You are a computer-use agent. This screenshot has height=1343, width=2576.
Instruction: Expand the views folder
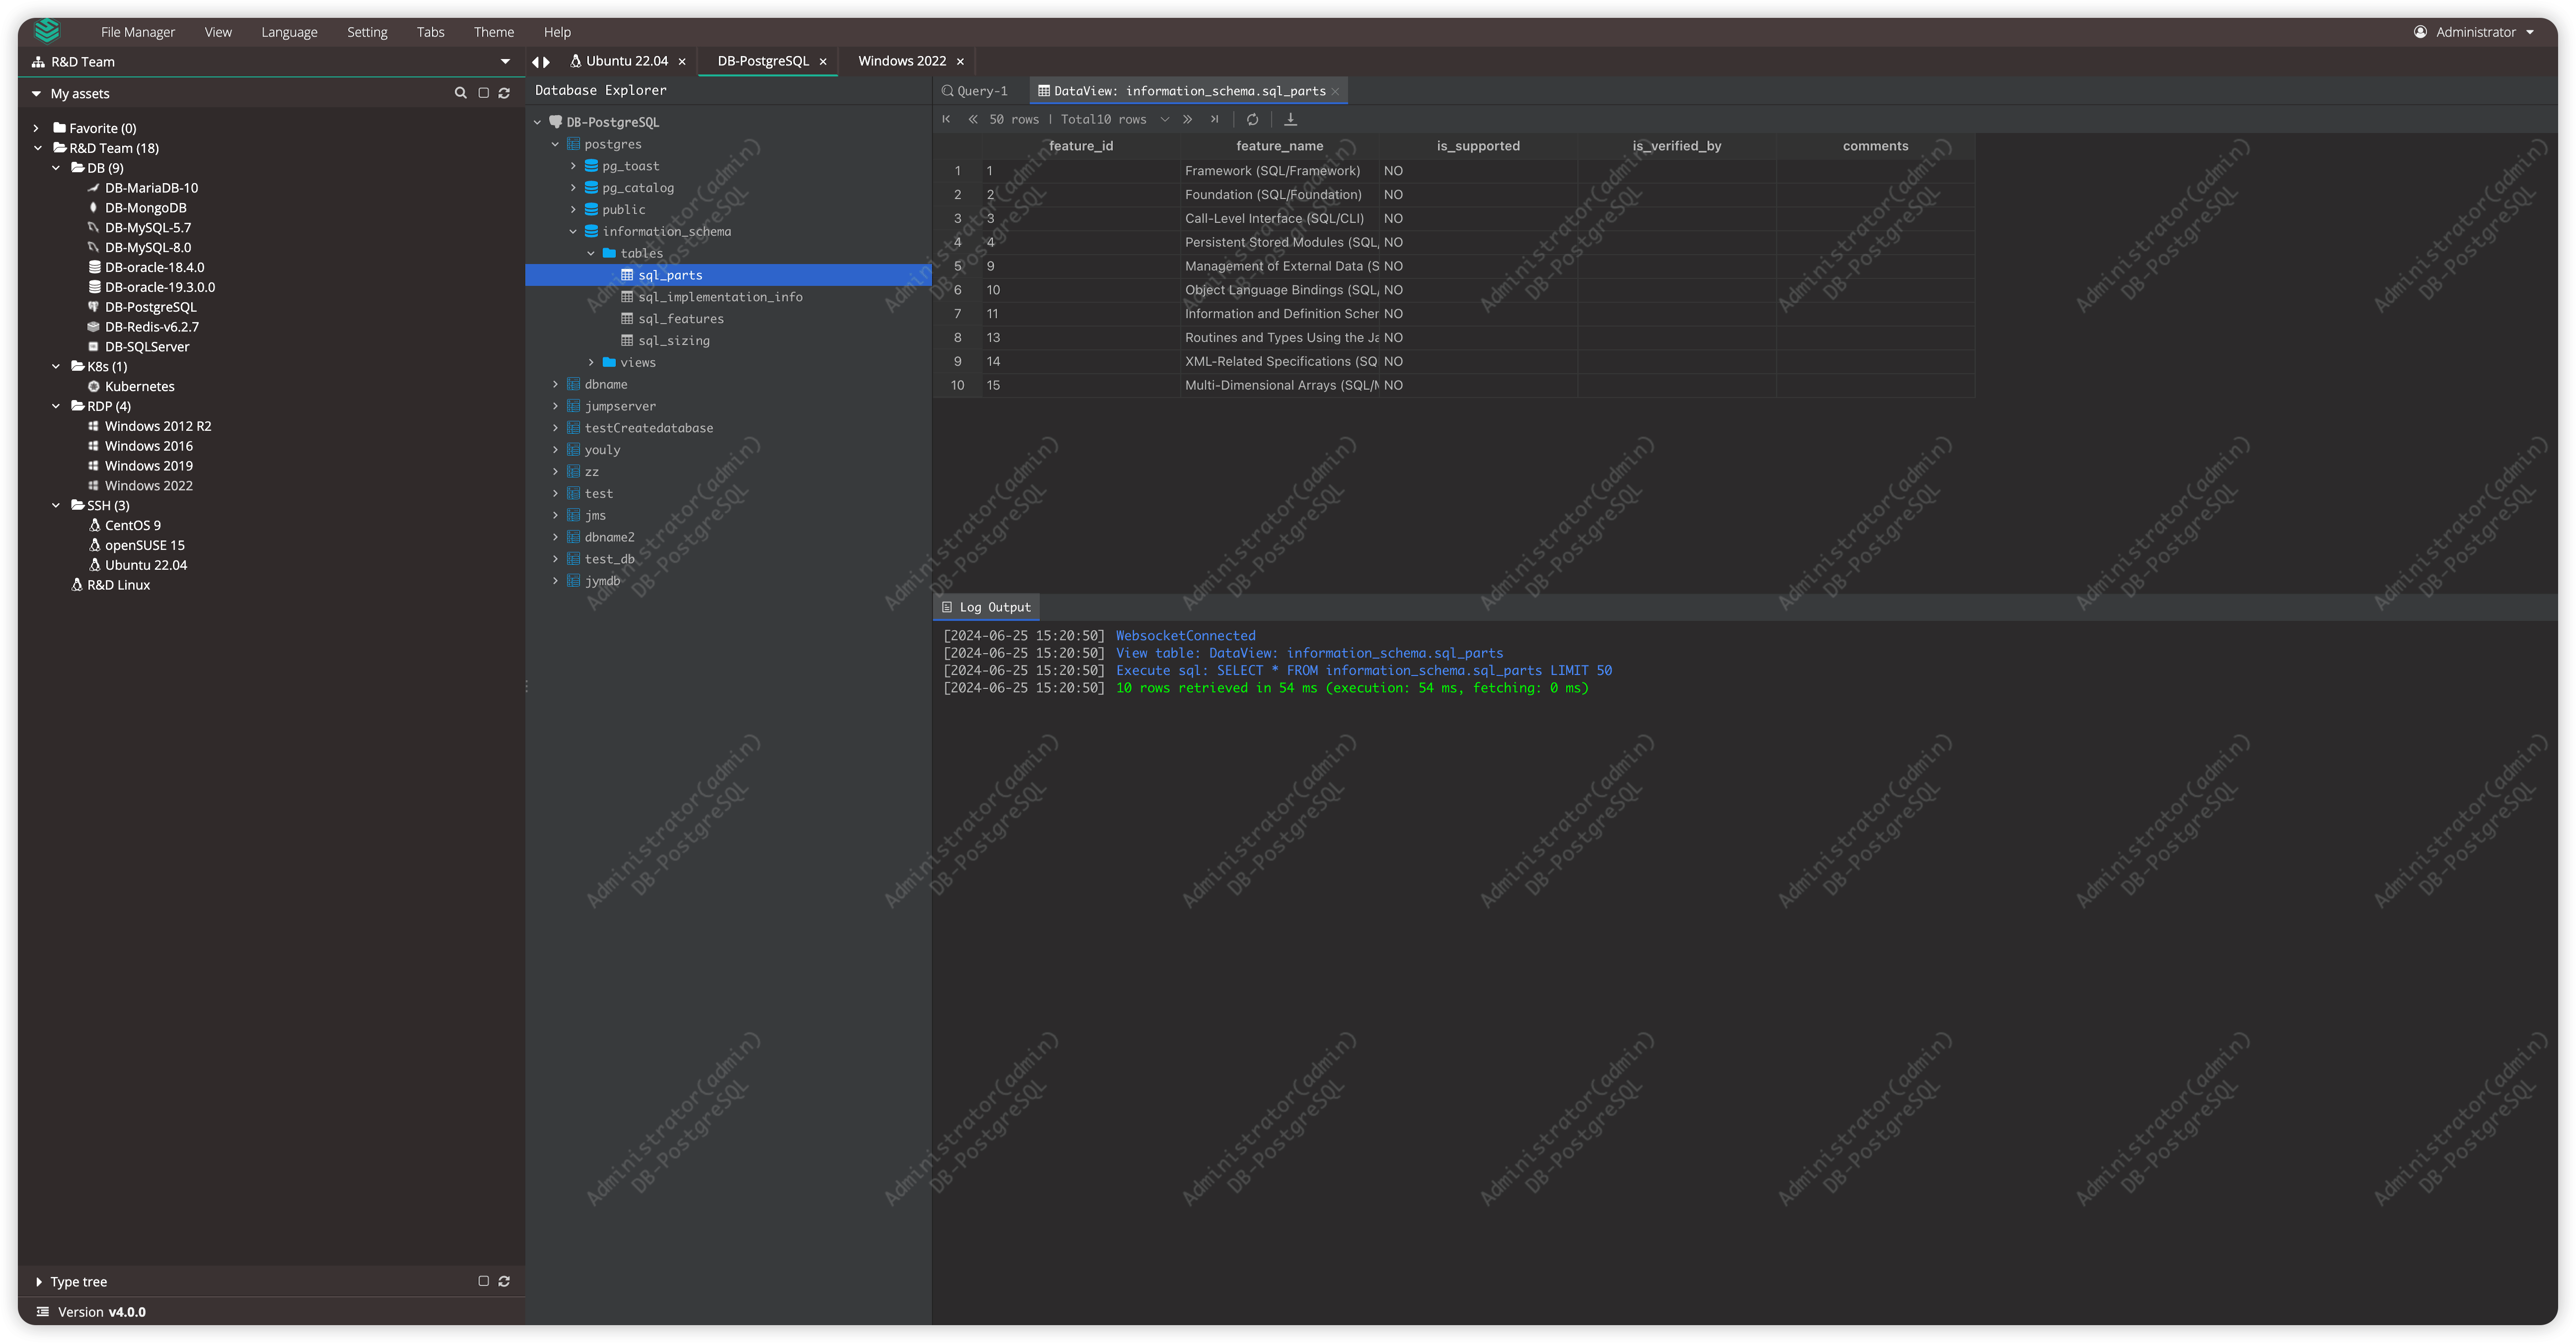click(x=591, y=362)
